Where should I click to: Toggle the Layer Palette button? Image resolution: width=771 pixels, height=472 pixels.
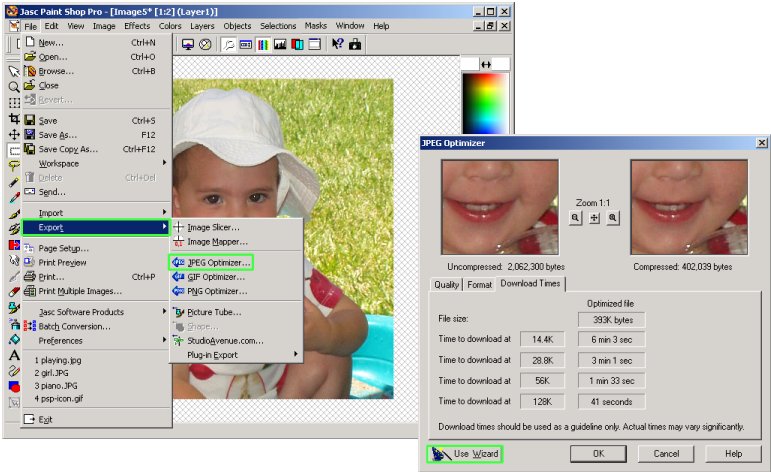(297, 45)
